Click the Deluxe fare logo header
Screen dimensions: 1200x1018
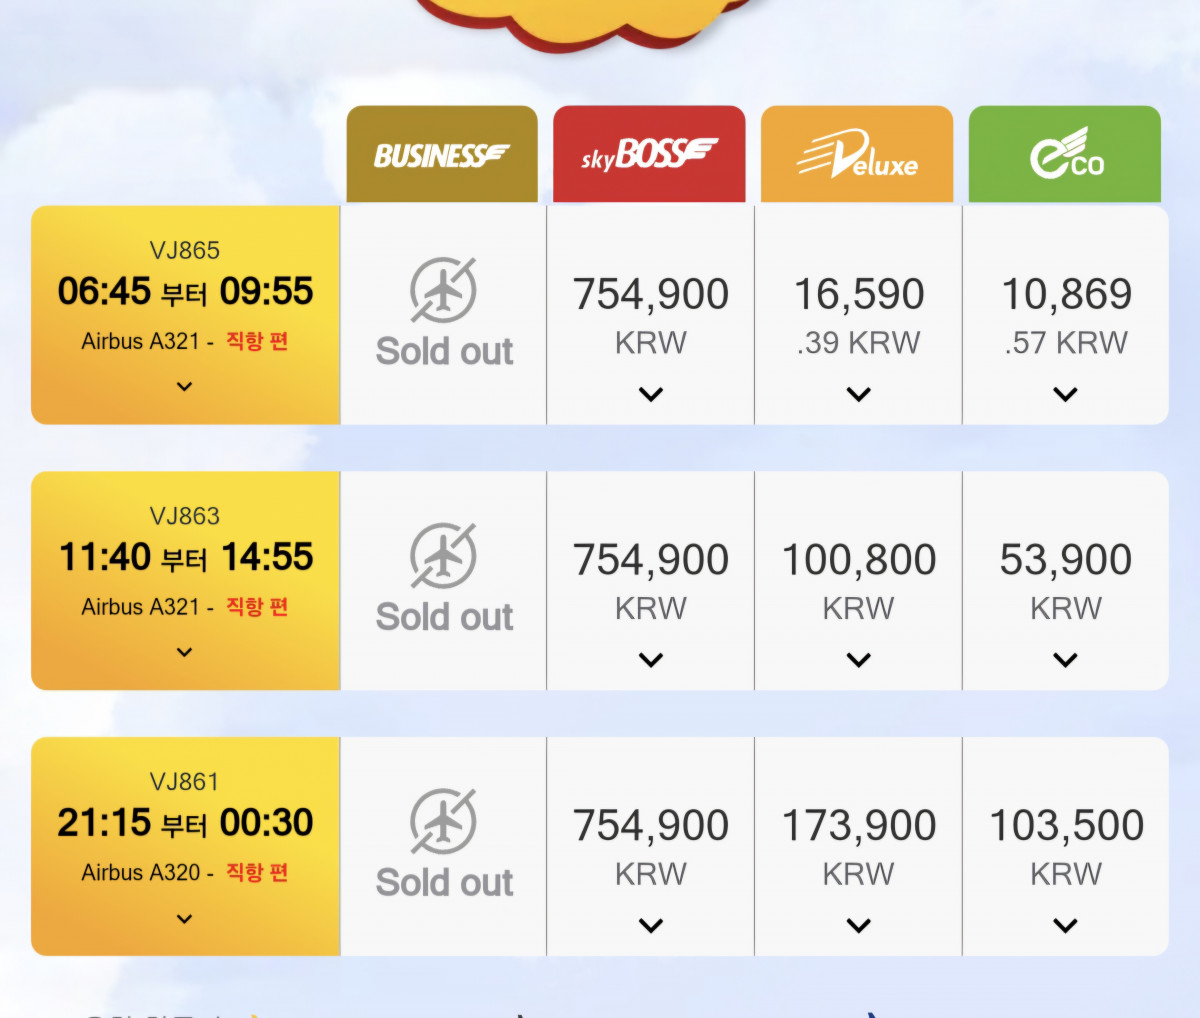coord(857,155)
